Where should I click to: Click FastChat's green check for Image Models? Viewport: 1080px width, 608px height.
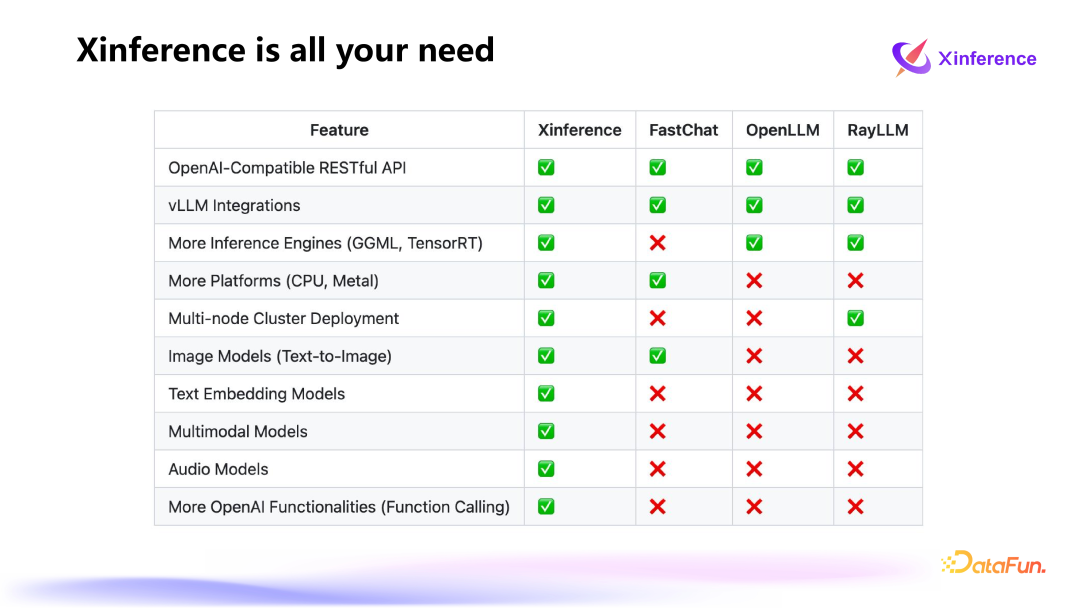click(x=657, y=356)
